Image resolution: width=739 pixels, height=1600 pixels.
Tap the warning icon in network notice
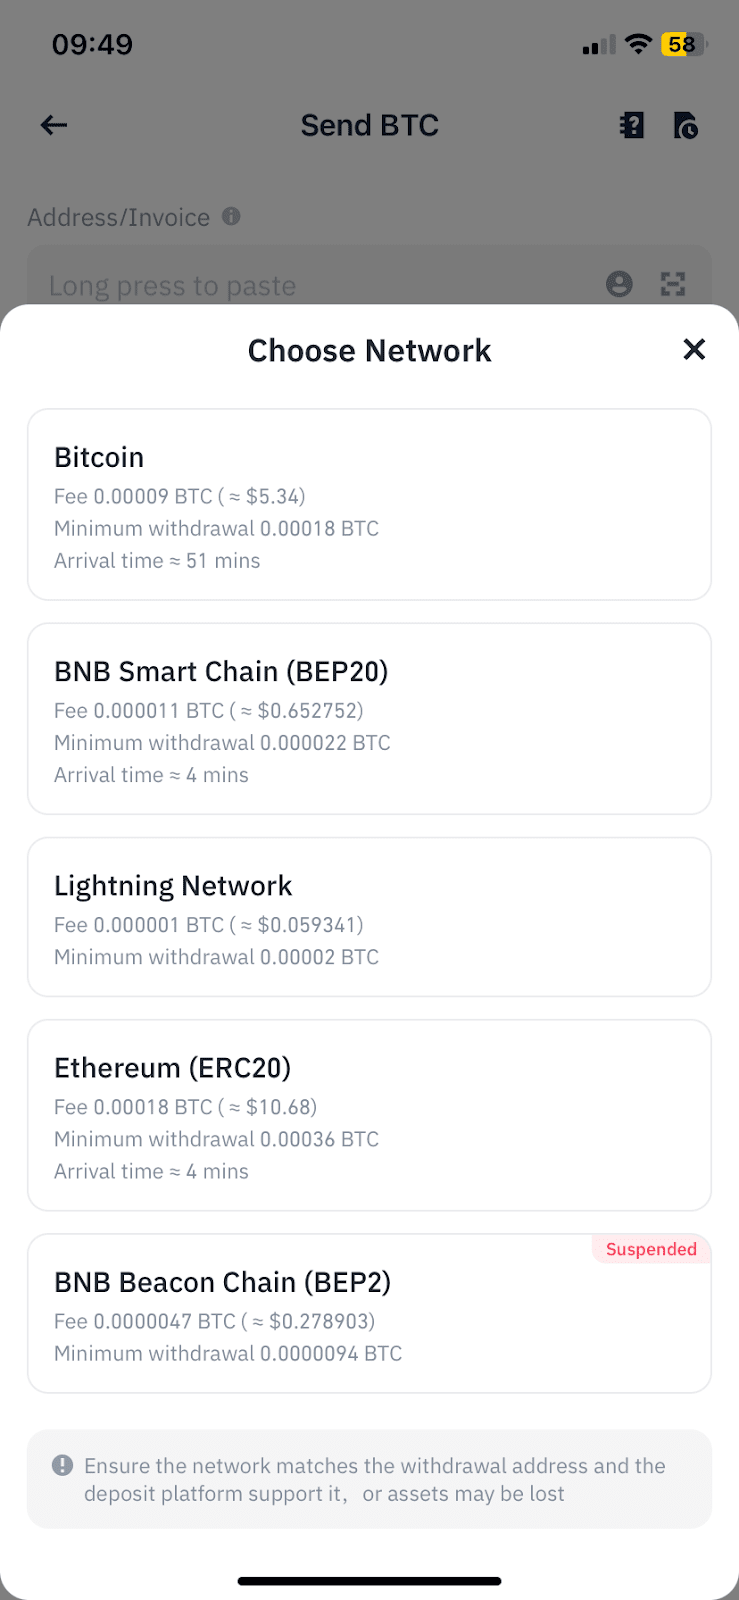(x=62, y=1465)
